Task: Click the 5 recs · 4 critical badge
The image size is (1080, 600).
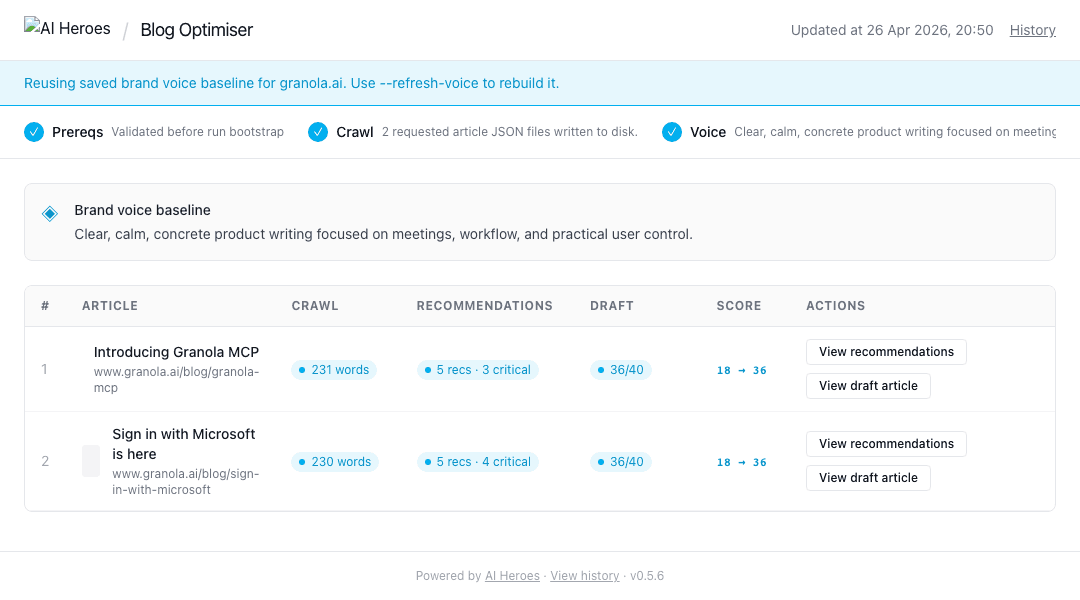Action: [x=477, y=462]
